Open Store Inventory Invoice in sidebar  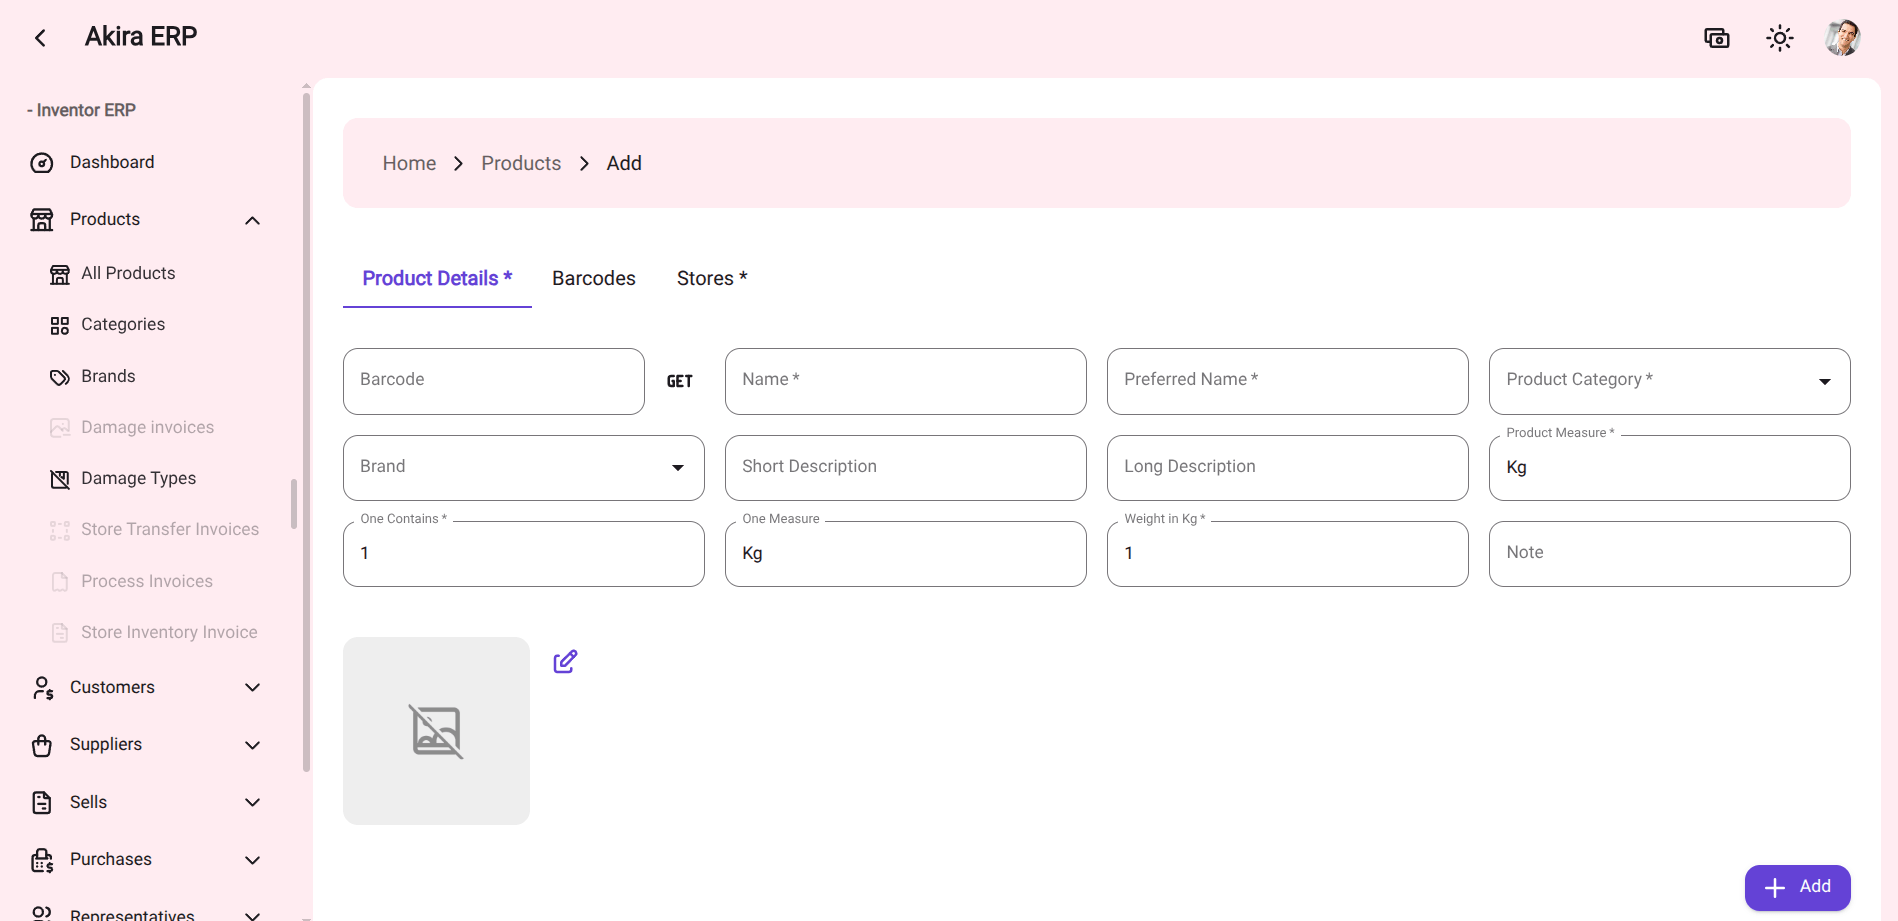click(x=169, y=632)
